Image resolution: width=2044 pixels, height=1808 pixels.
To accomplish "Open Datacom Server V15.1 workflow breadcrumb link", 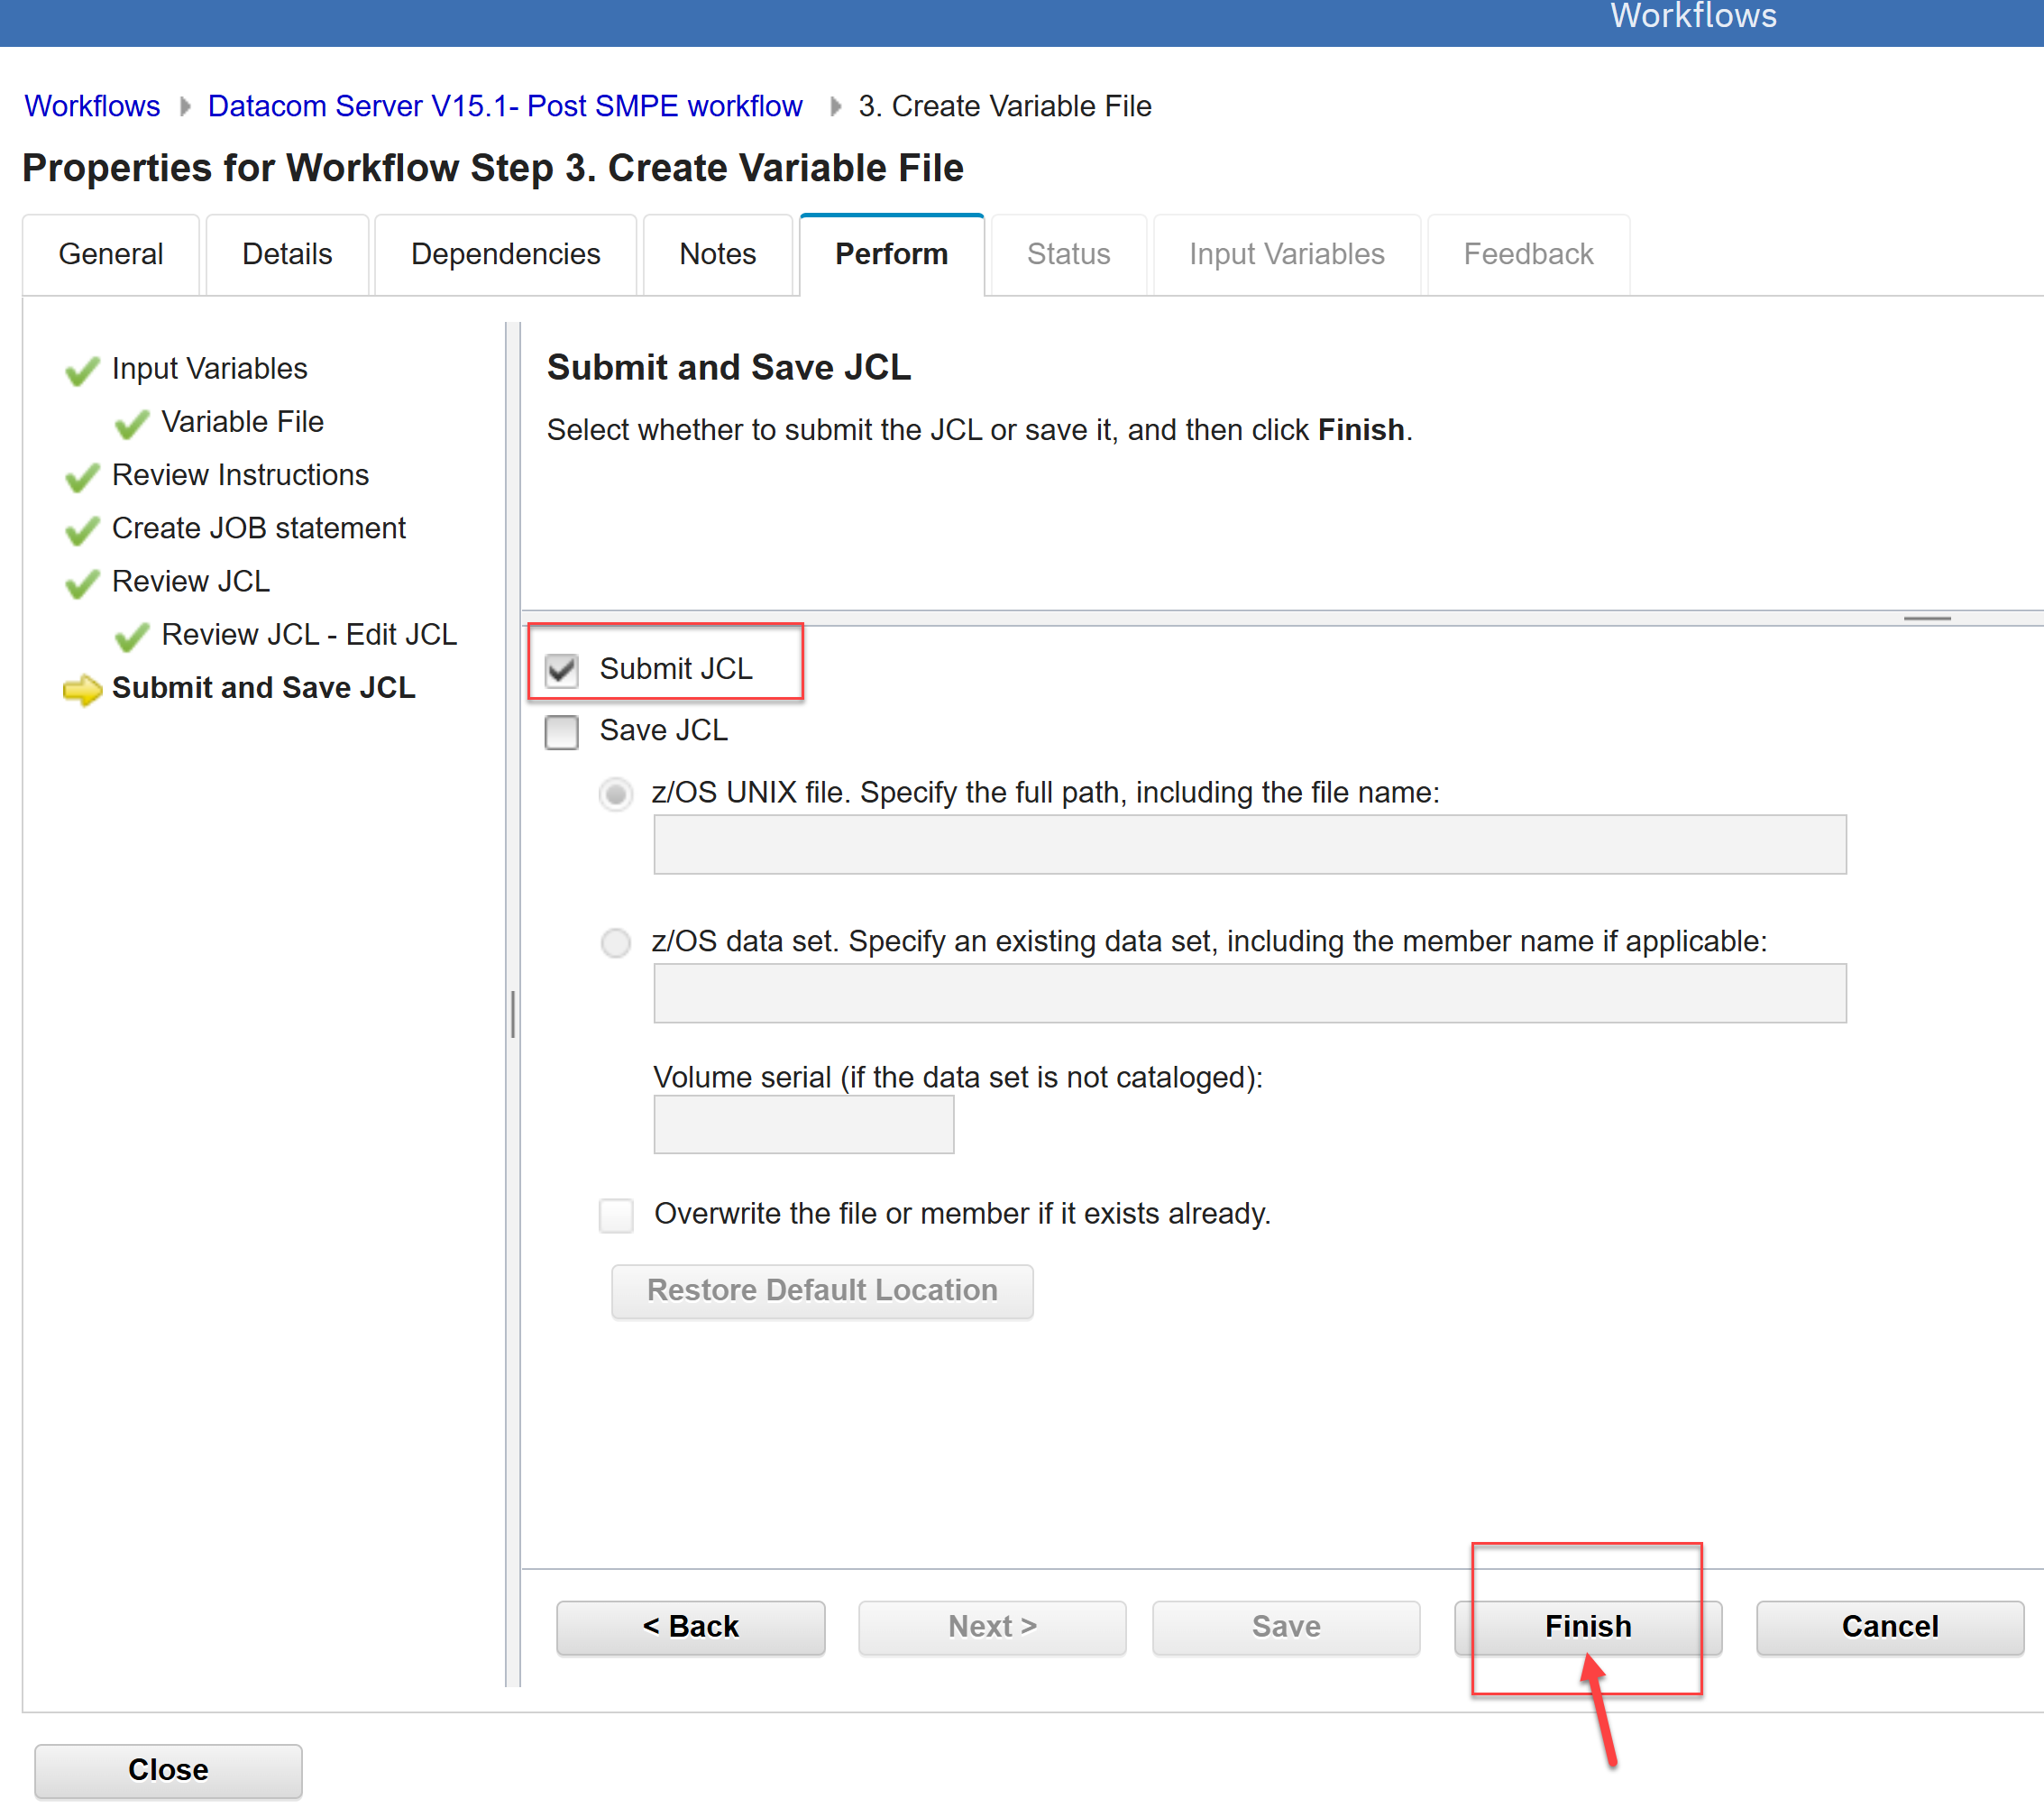I will [505, 106].
